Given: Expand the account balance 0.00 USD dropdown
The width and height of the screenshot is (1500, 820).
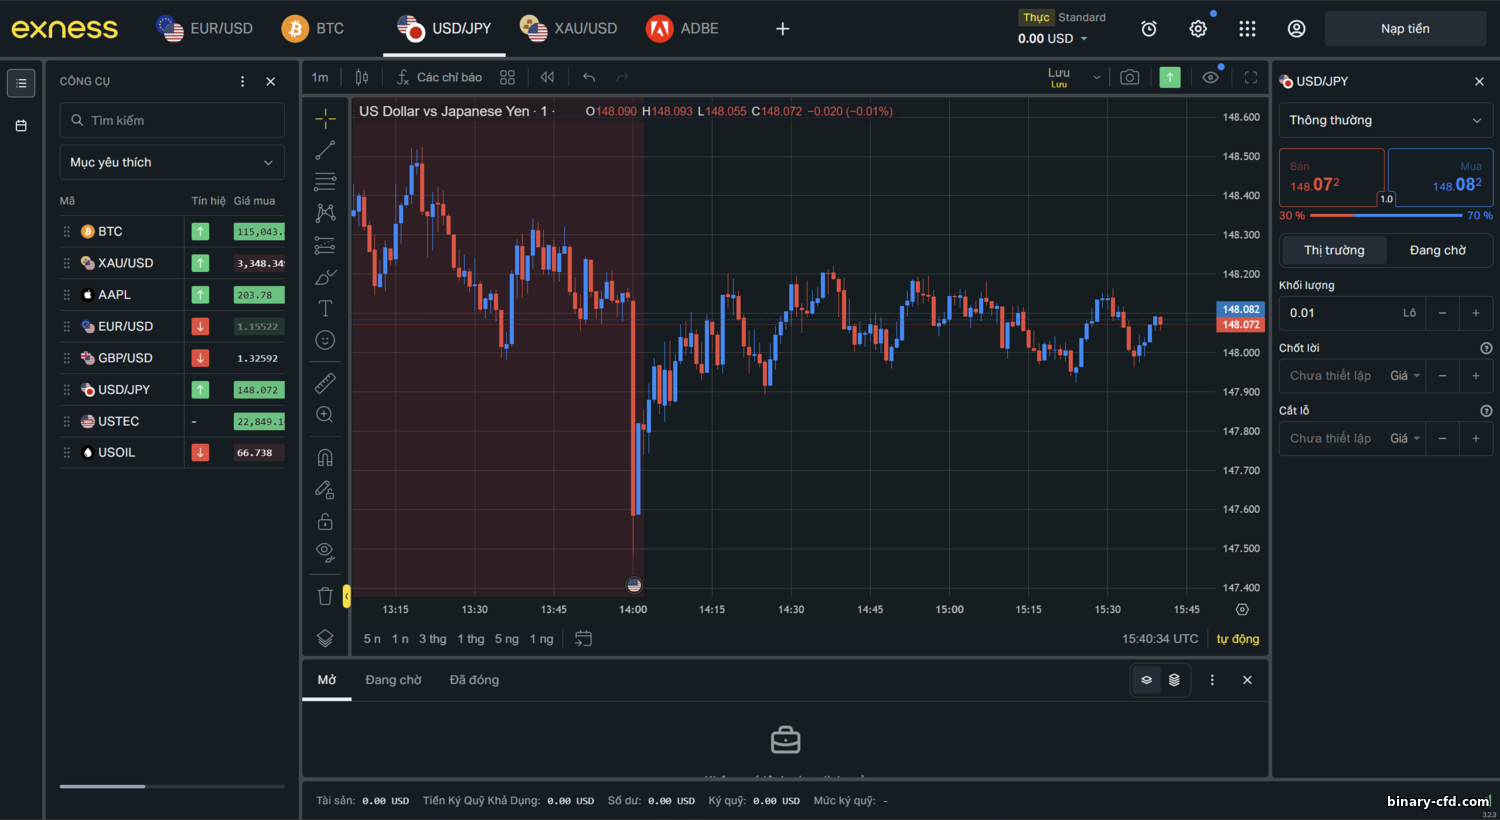Looking at the screenshot, I should pos(1052,39).
